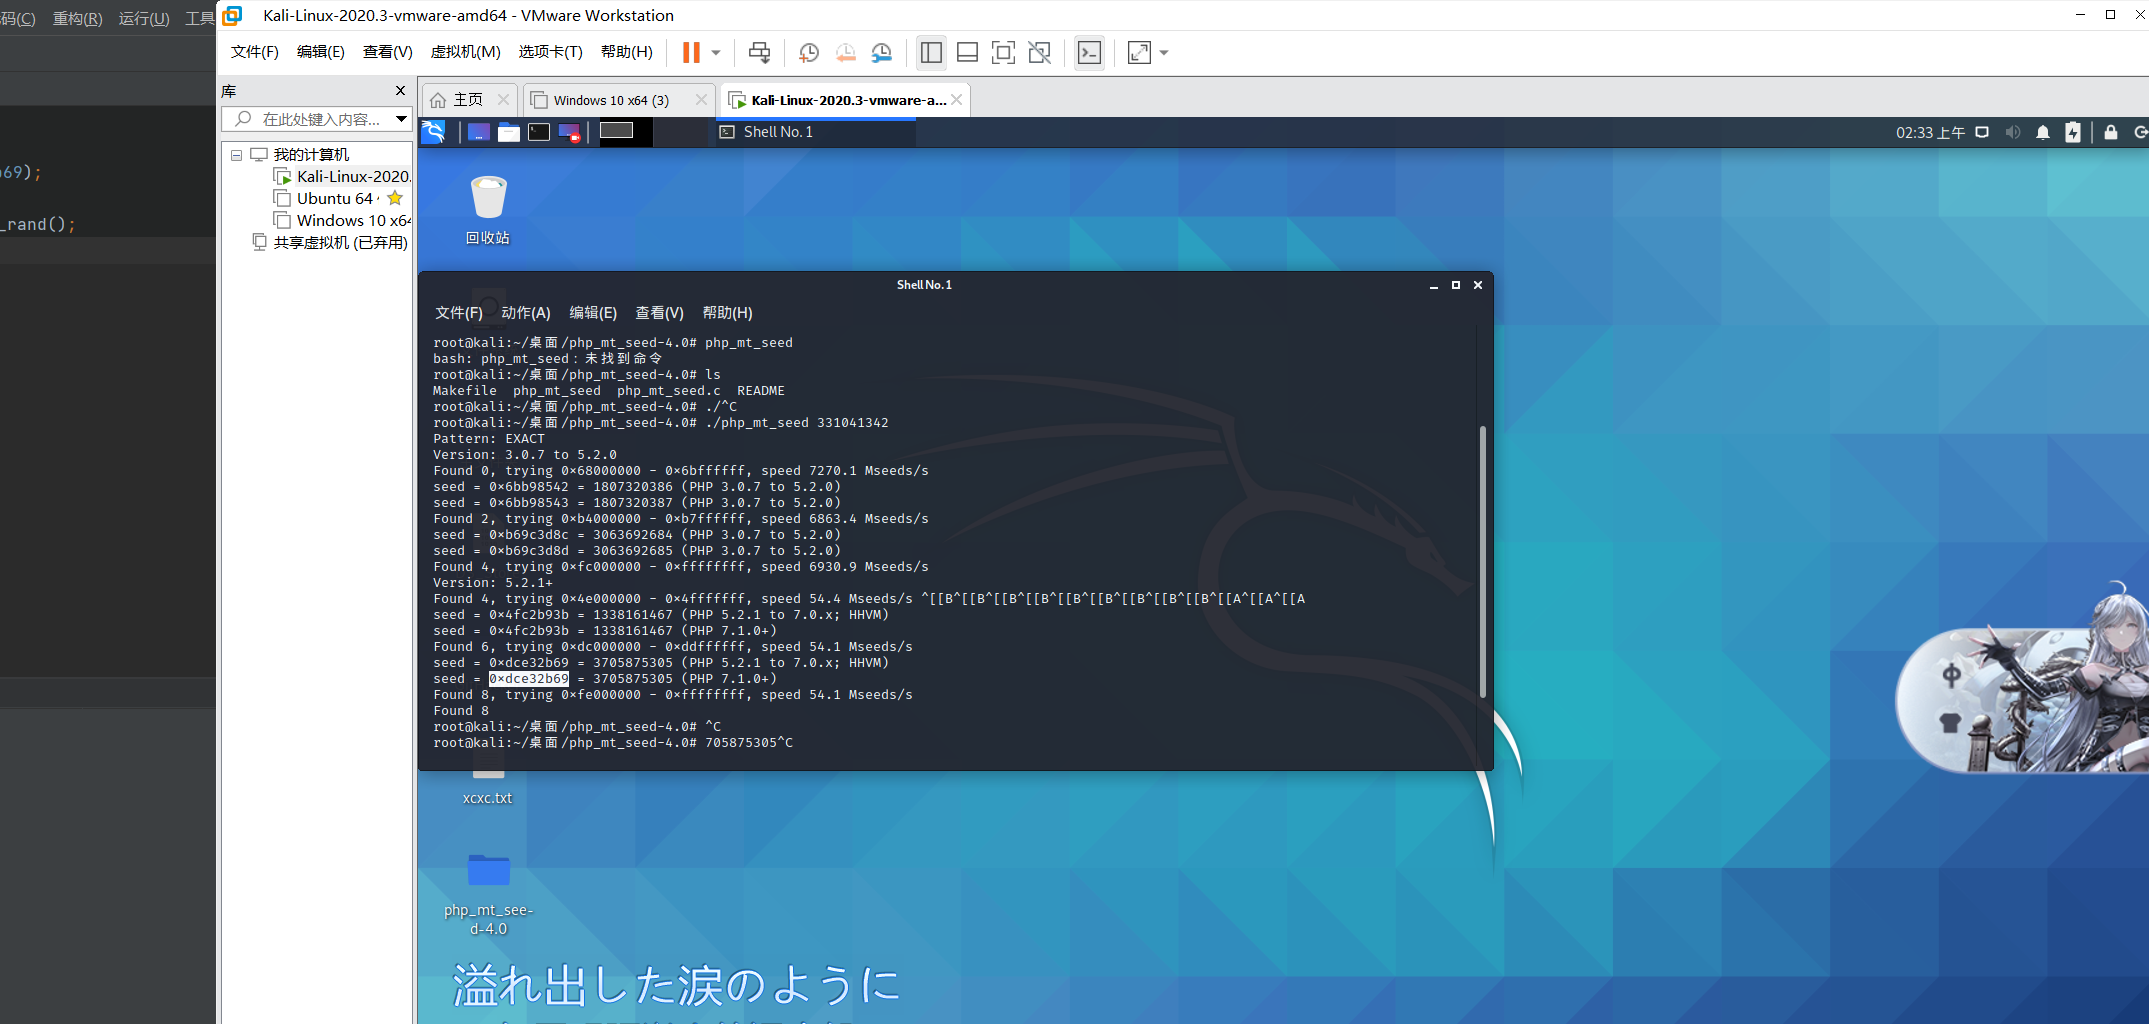
Task: Launch terminal emulator from Kali panel
Action: pyautogui.click(x=539, y=132)
